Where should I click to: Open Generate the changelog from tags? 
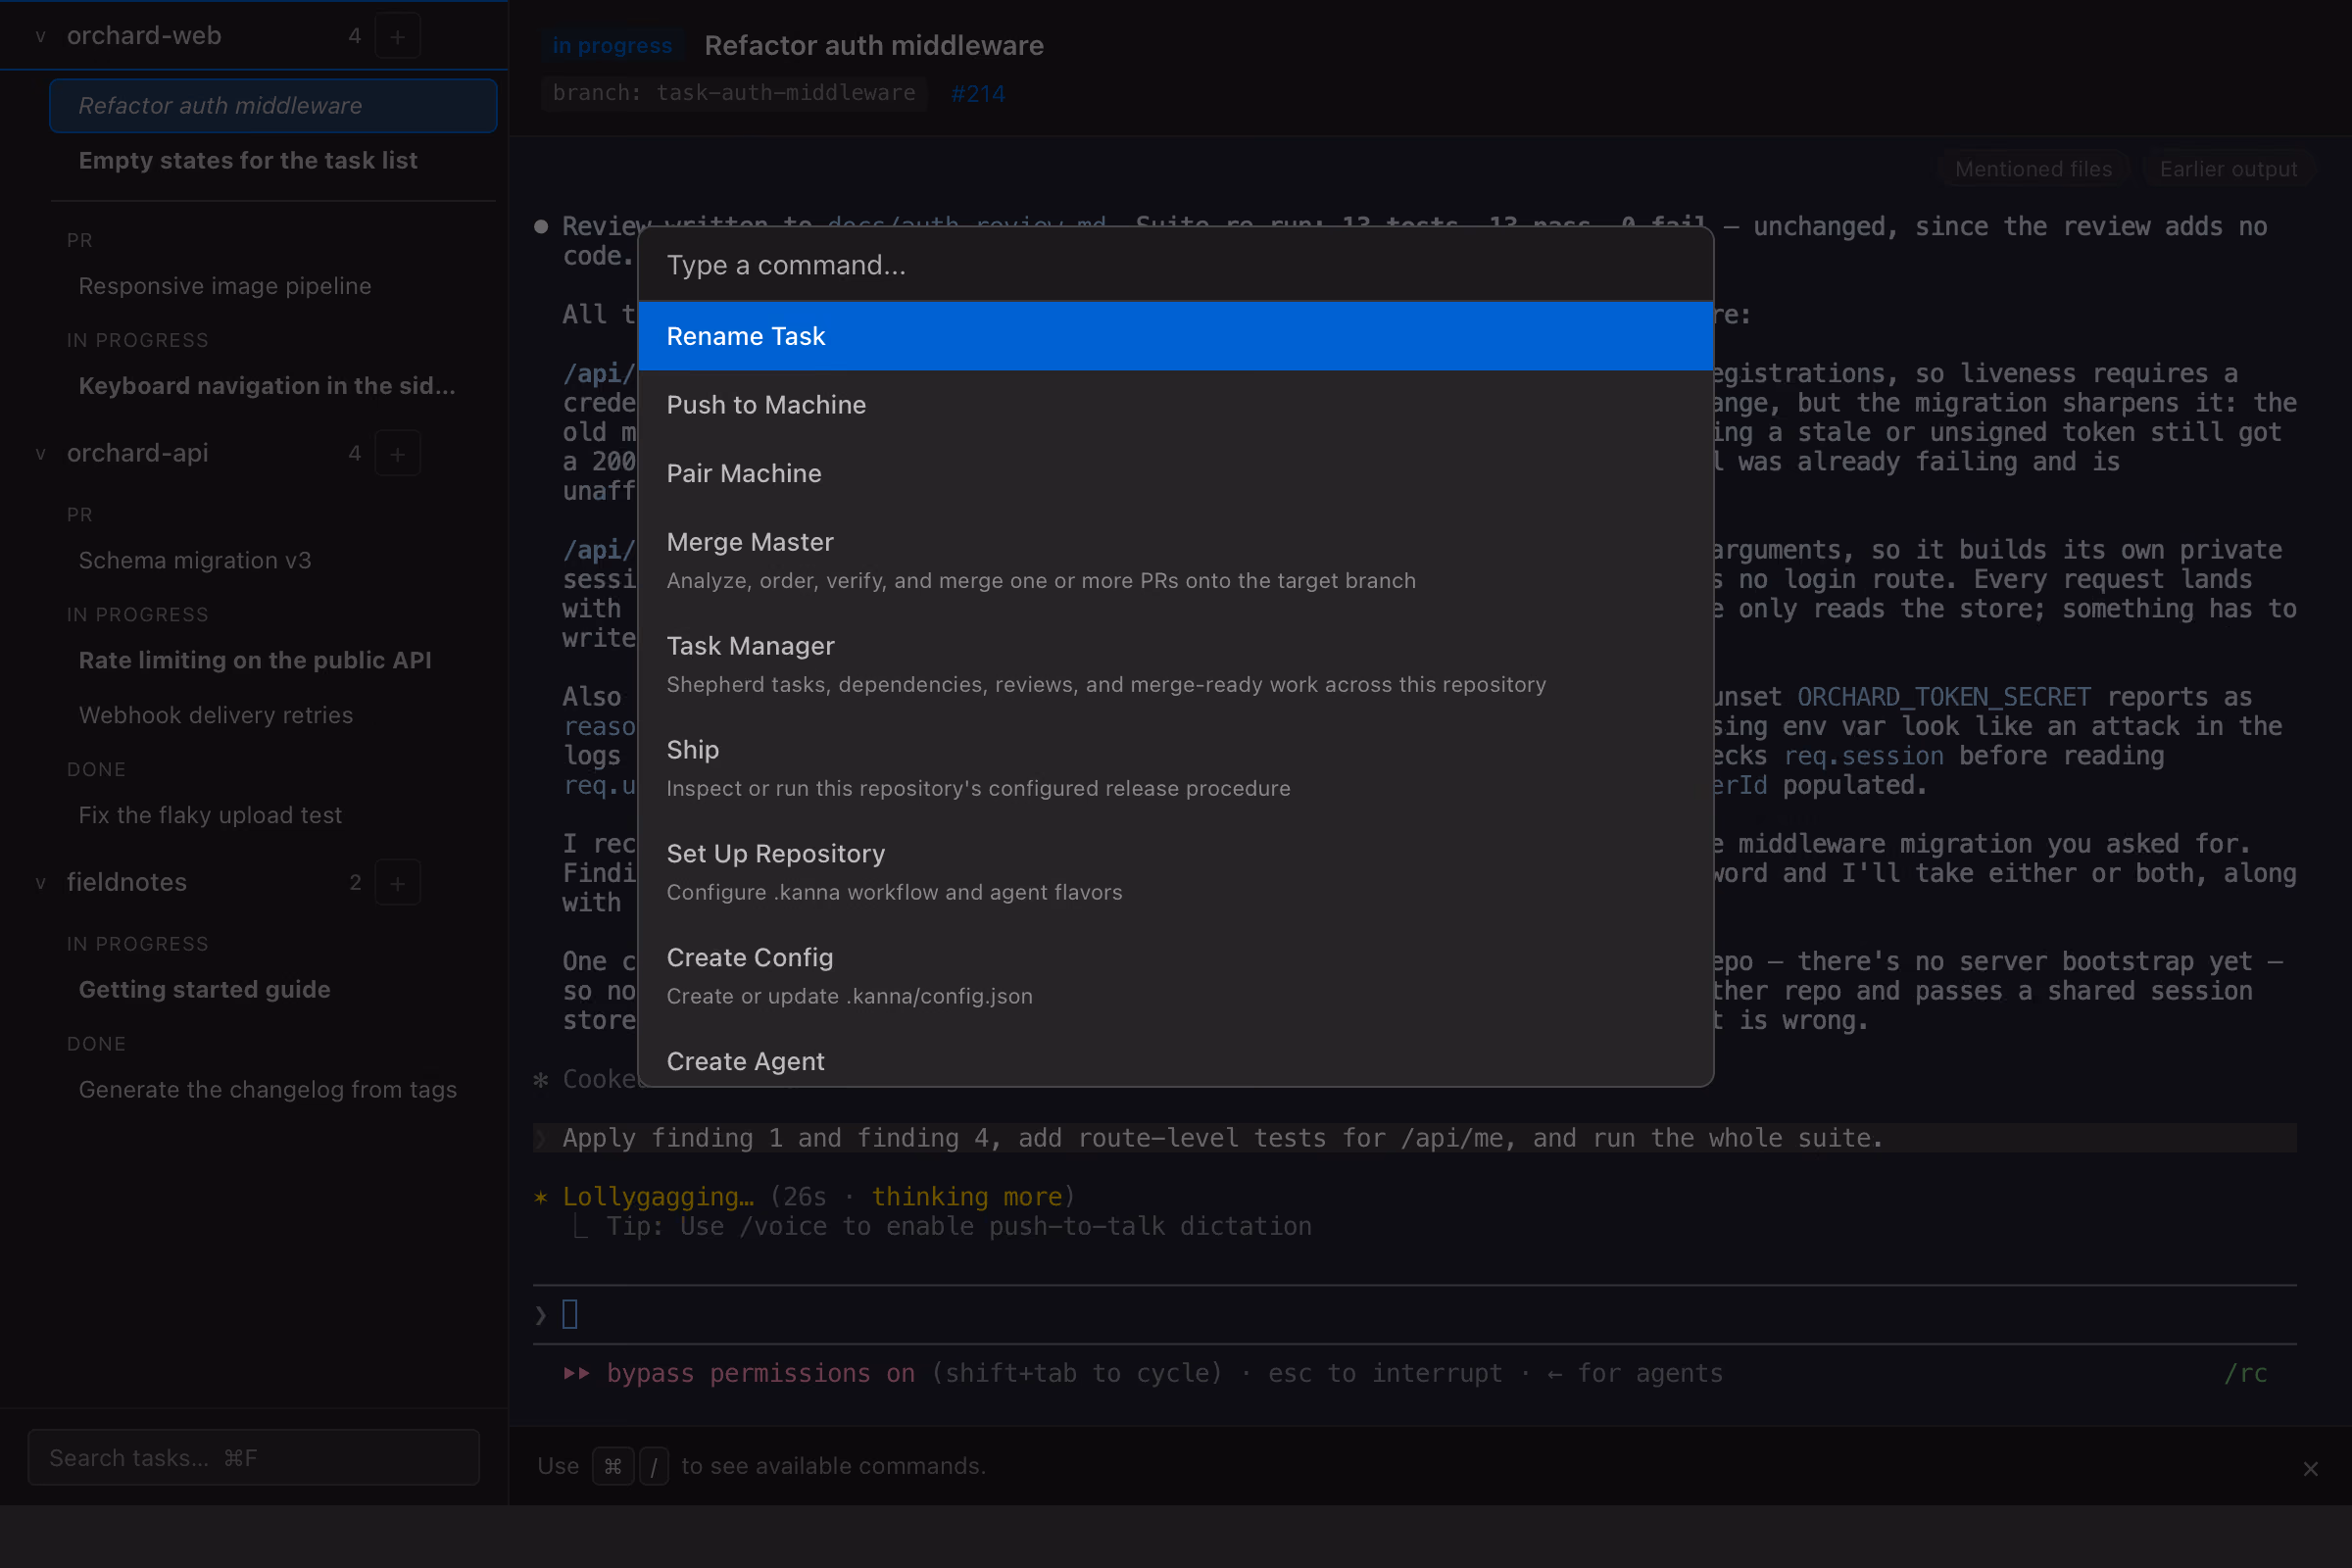coord(273,1089)
